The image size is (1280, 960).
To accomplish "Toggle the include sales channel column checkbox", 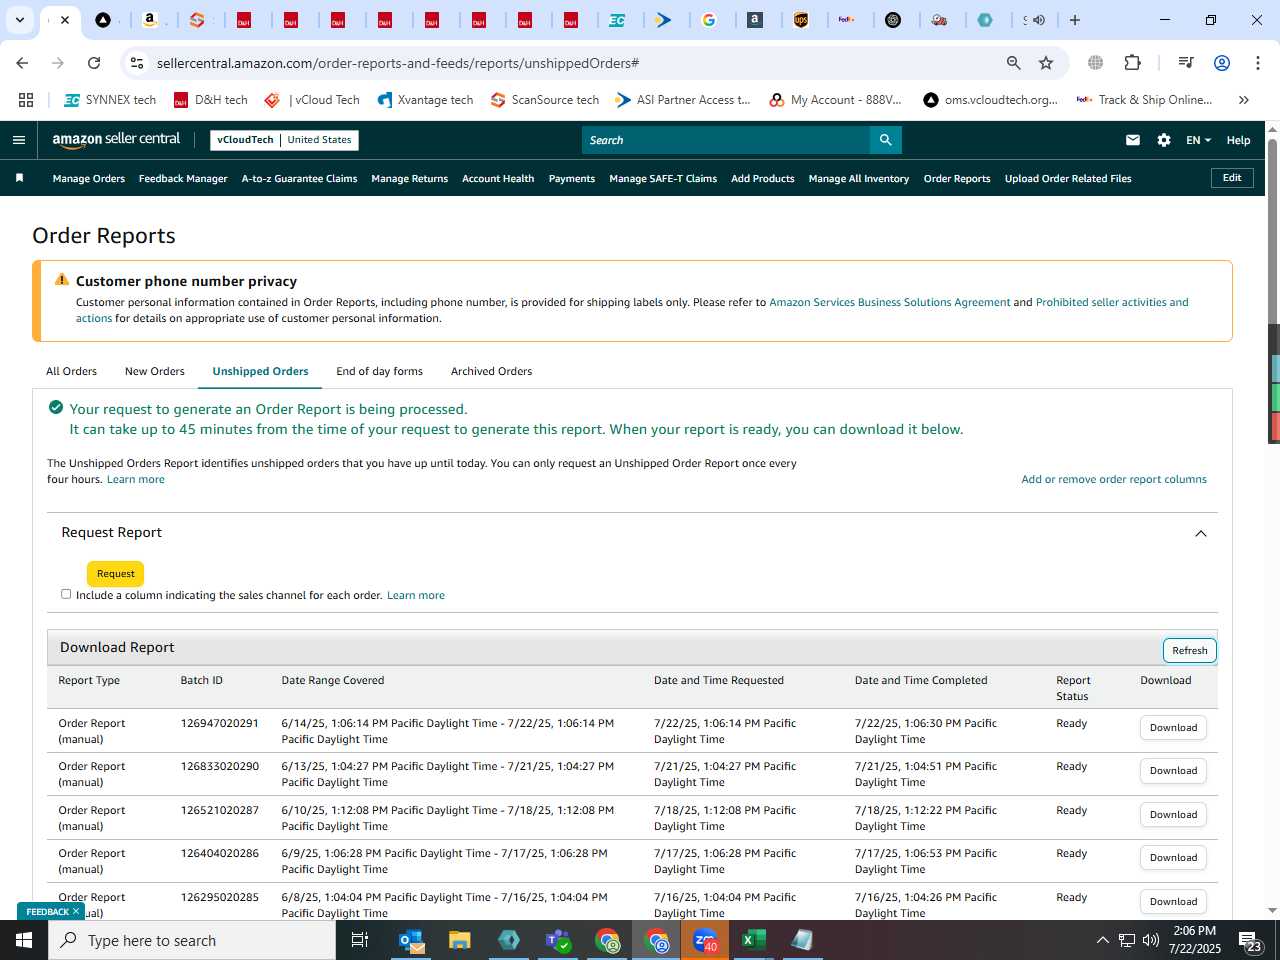I will [x=66, y=594].
